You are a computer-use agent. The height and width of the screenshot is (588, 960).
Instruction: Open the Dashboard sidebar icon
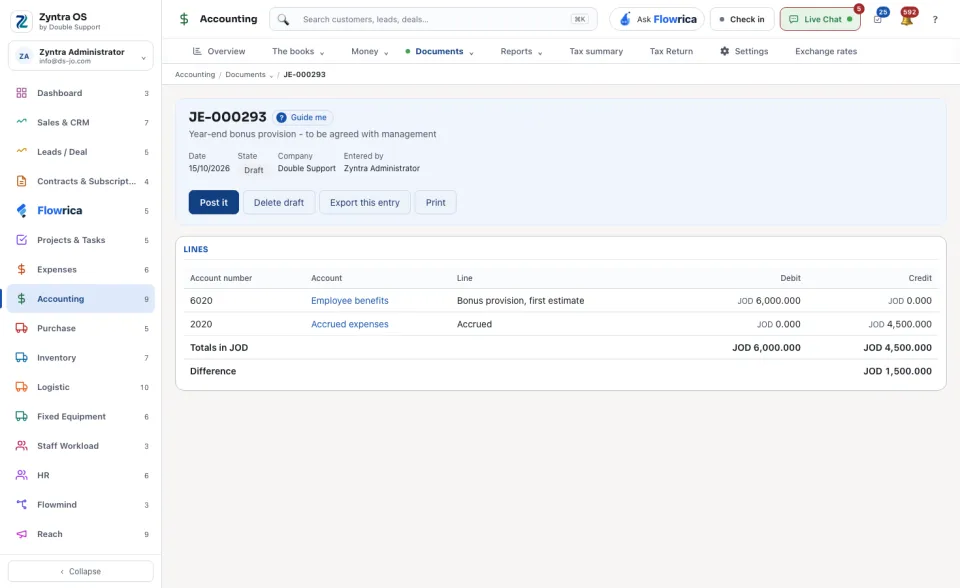21,93
